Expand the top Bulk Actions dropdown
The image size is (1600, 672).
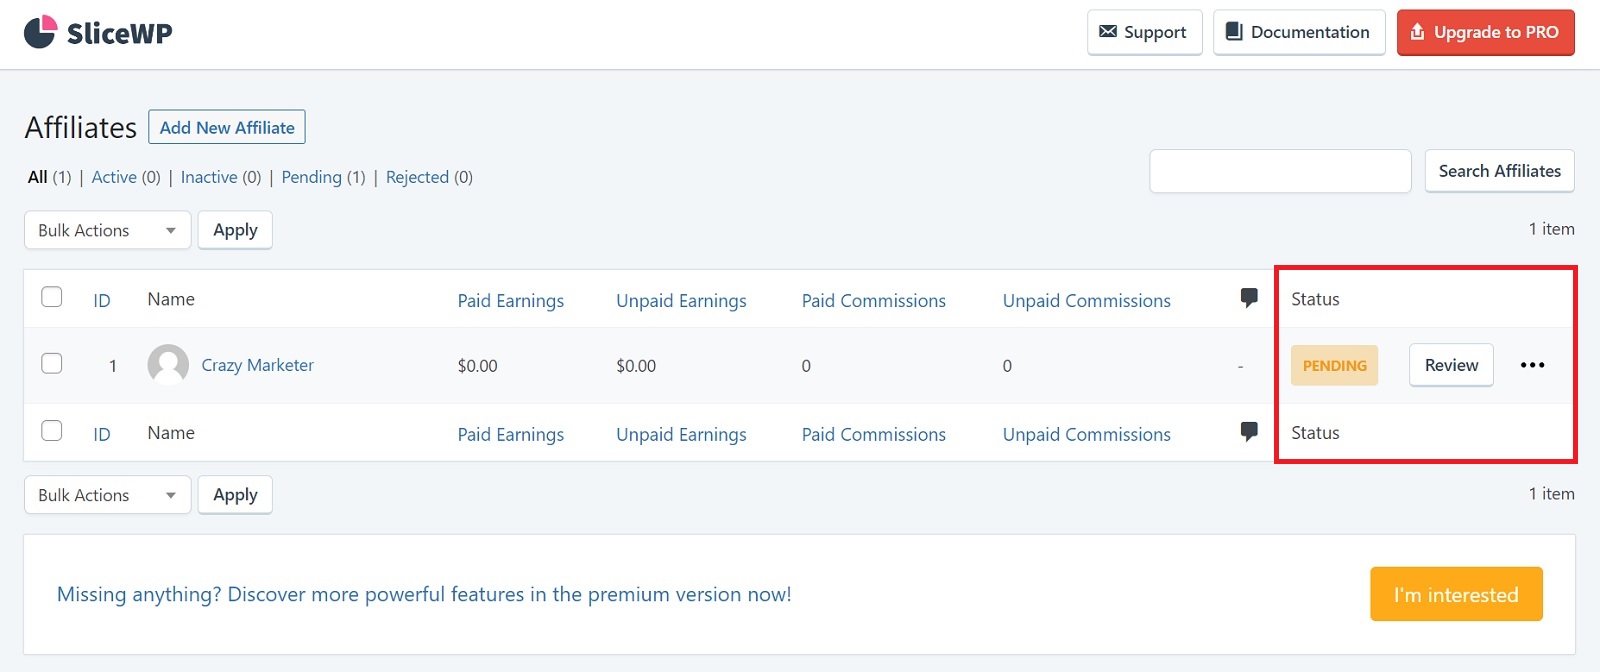click(x=107, y=230)
